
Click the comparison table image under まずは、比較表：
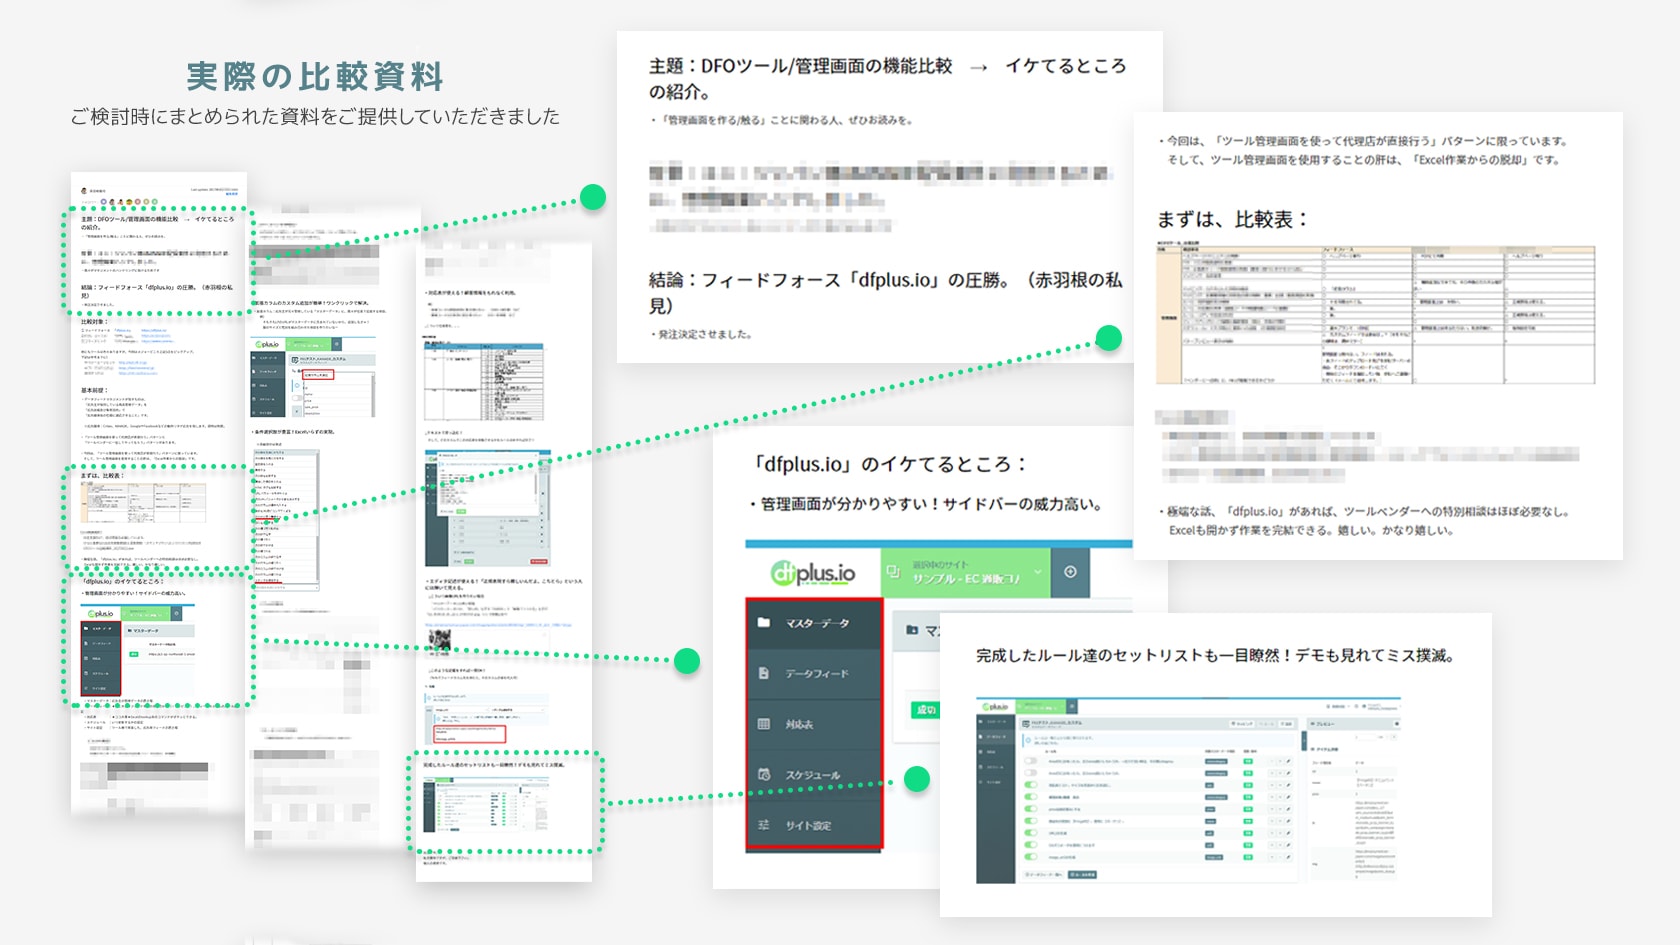pyautogui.click(x=1375, y=313)
